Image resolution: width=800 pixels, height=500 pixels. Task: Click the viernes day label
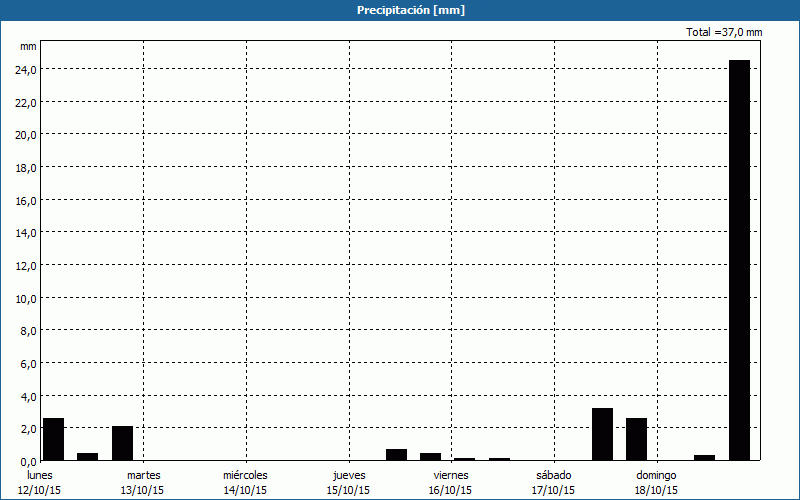click(451, 475)
